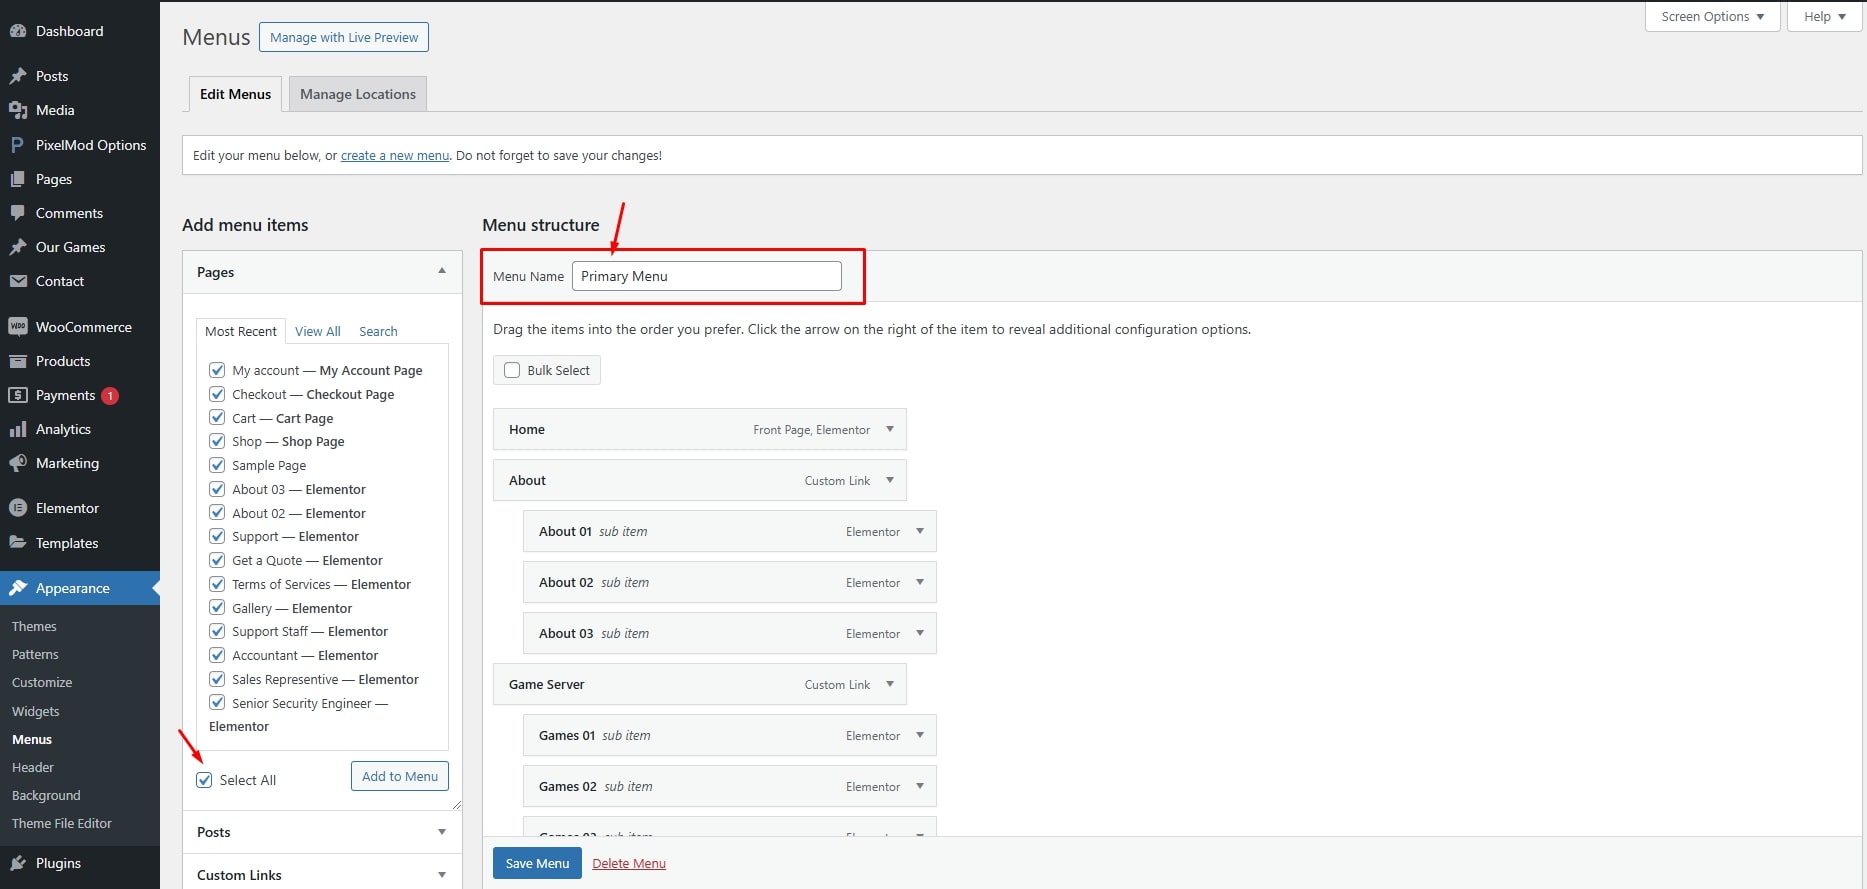Click the Payments dollar icon
This screenshot has height=889, width=1867.
18,395
